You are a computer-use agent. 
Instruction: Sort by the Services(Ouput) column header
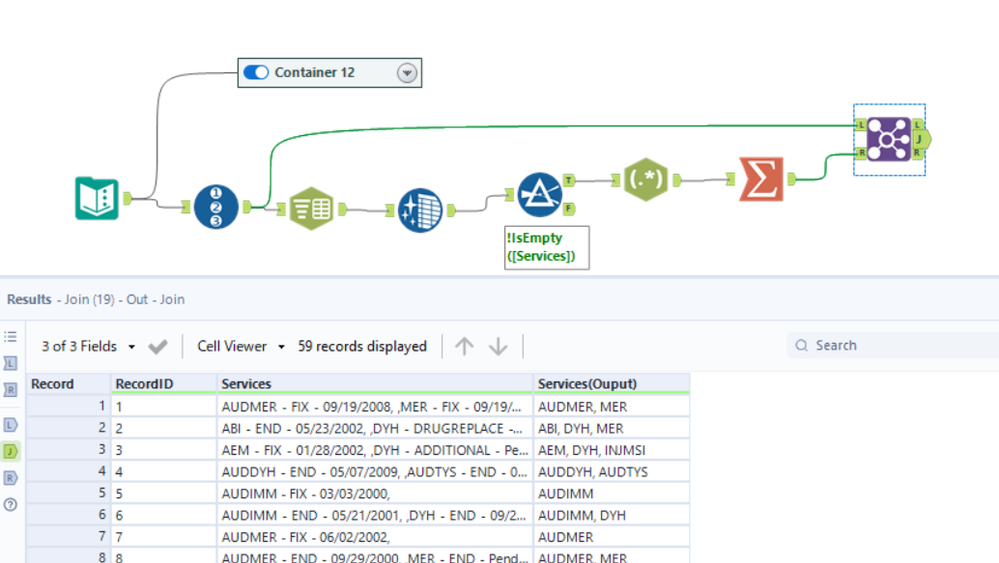tap(612, 384)
